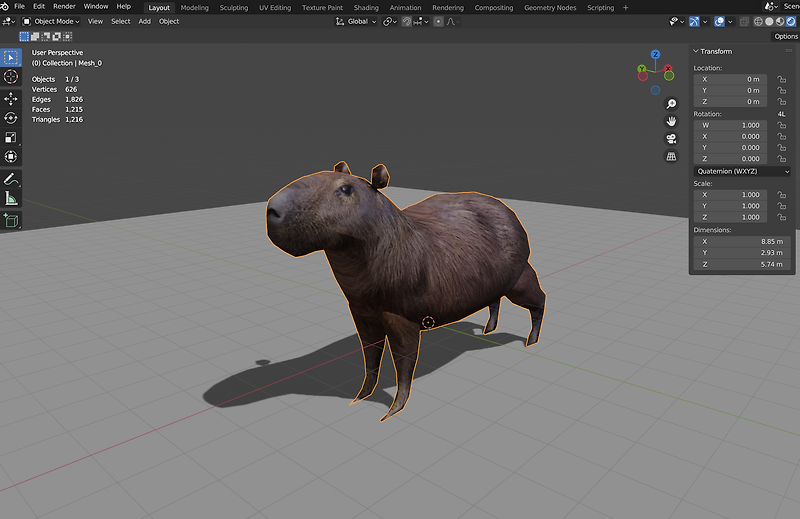Open the Edit menu

pyautogui.click(x=39, y=7)
